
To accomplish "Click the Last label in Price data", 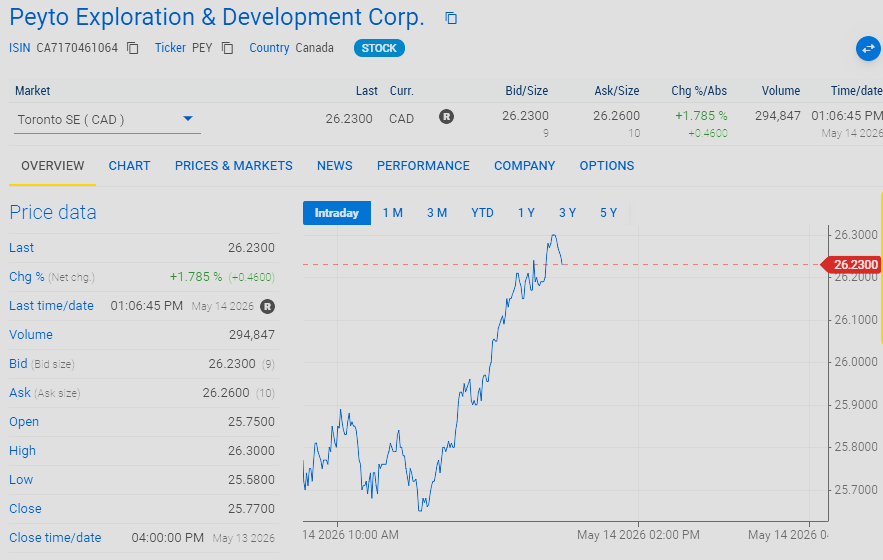I will 21,248.
